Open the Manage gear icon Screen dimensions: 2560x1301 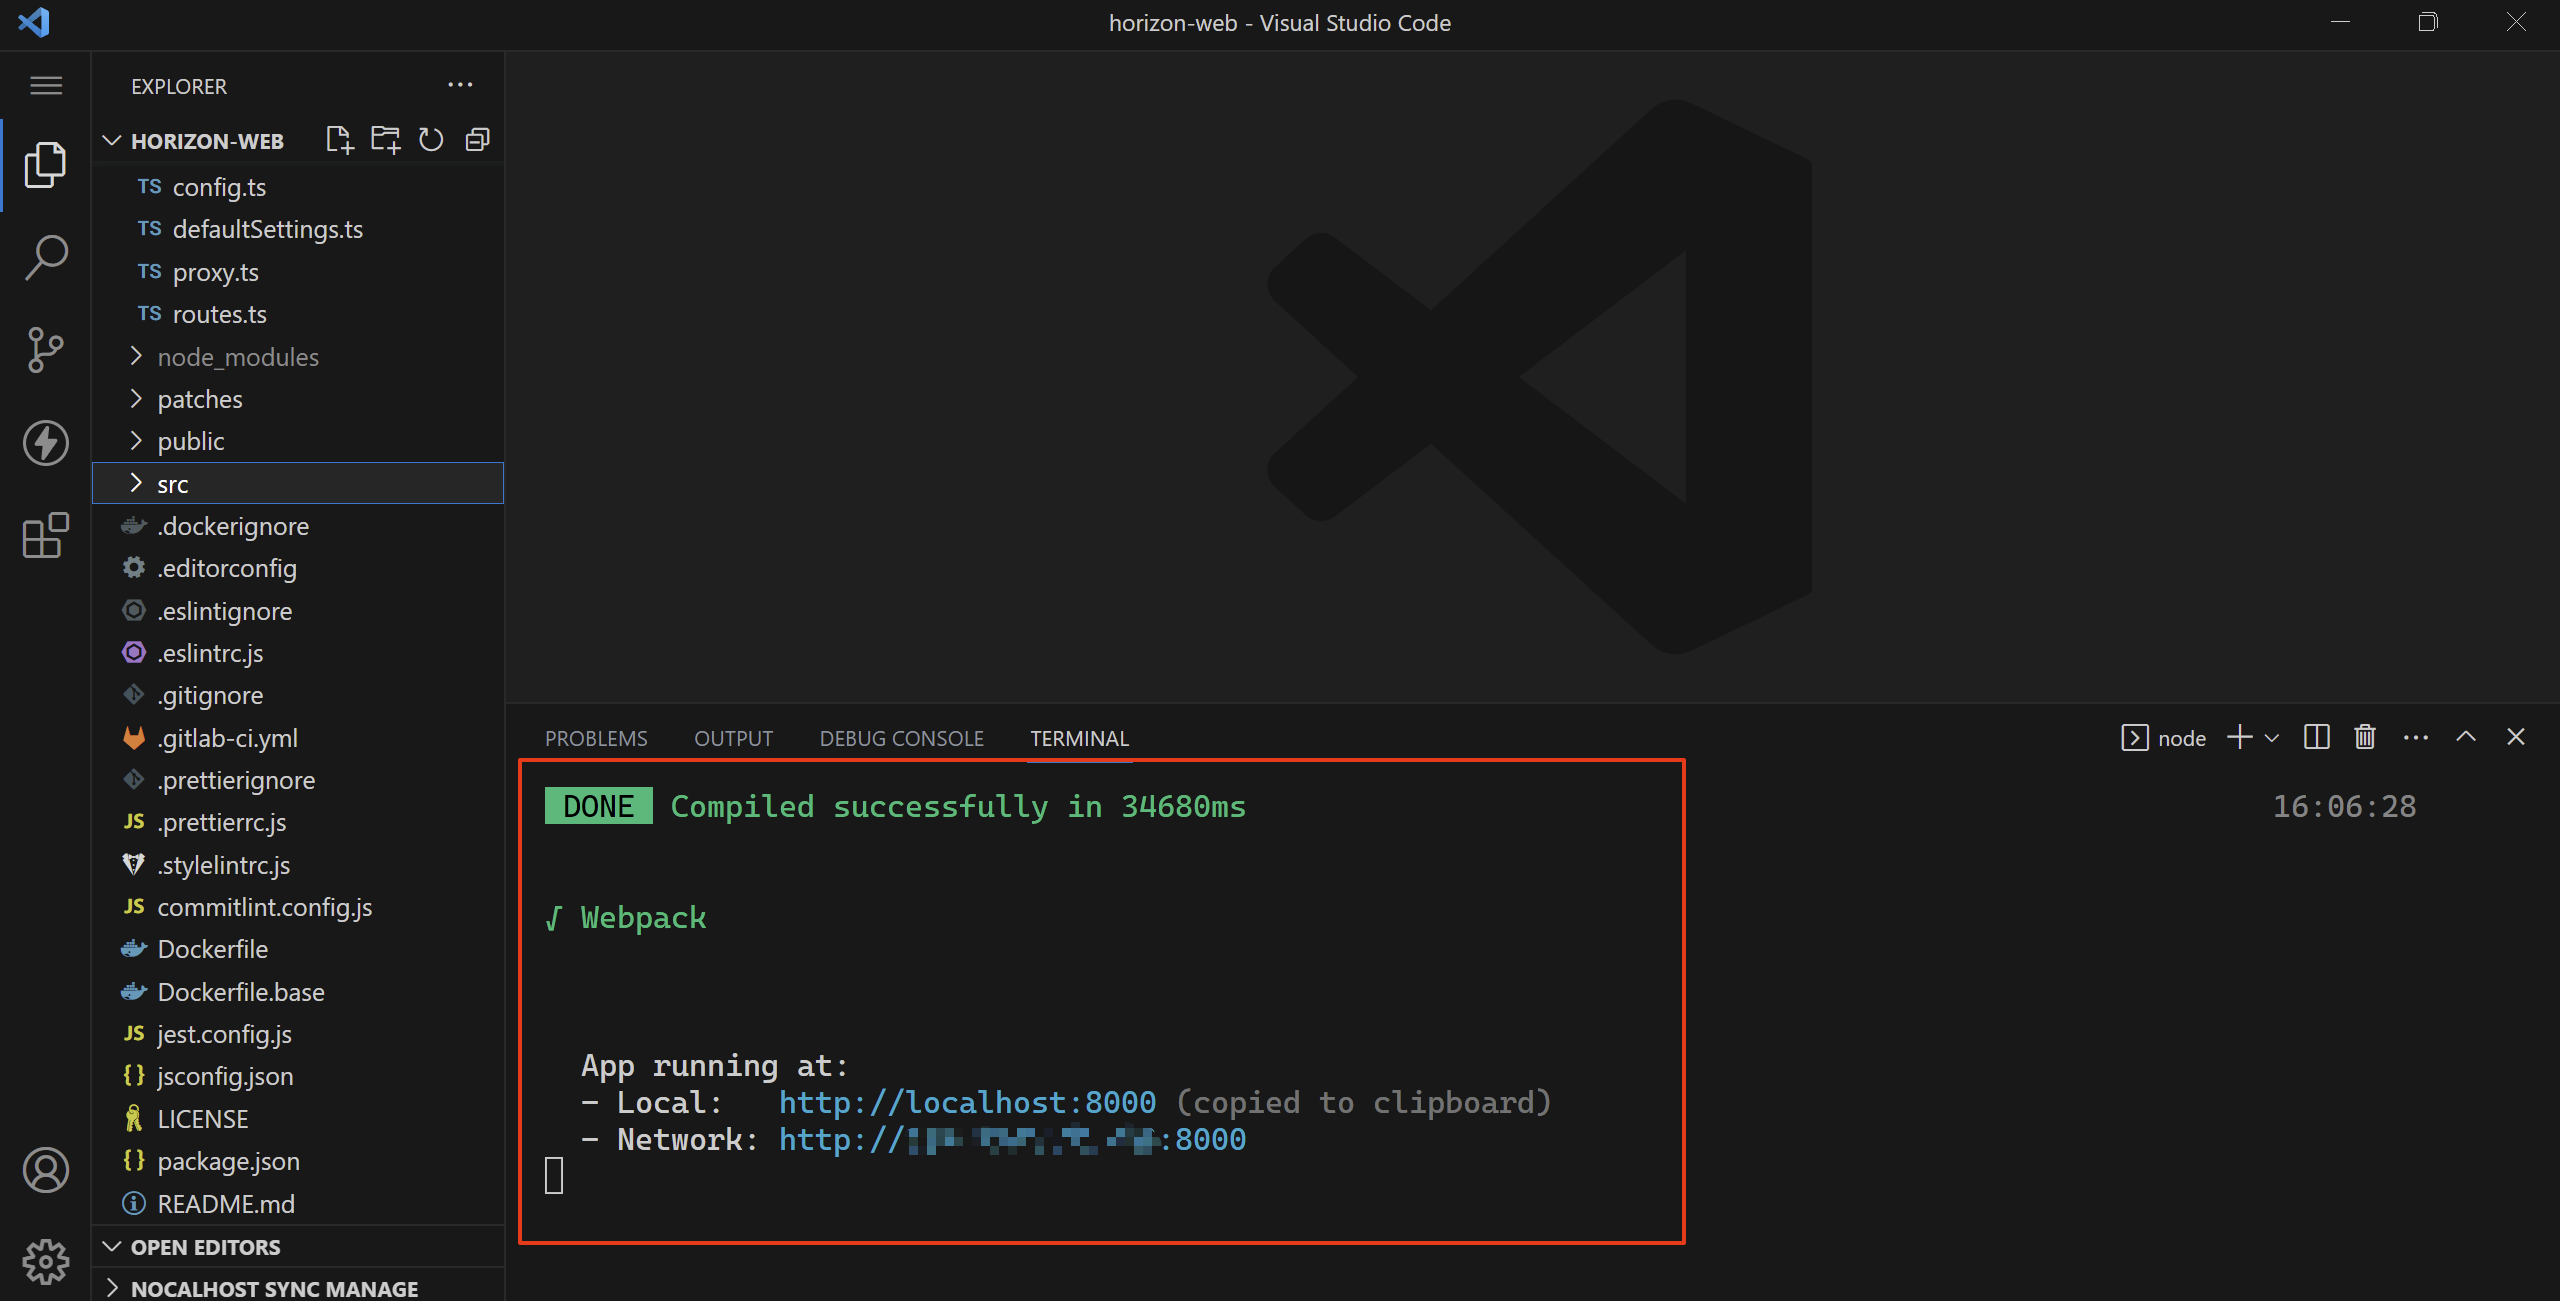(45, 1262)
